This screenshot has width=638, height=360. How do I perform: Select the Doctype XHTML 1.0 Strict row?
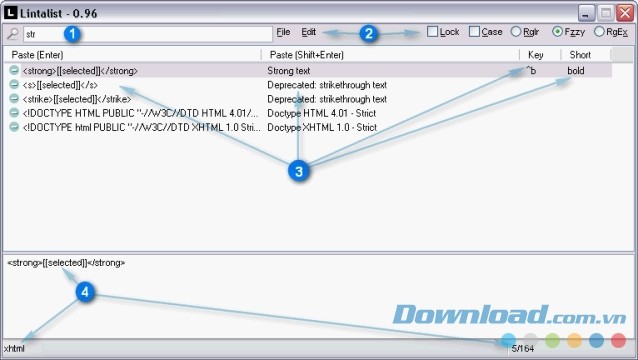pyautogui.click(x=308, y=127)
